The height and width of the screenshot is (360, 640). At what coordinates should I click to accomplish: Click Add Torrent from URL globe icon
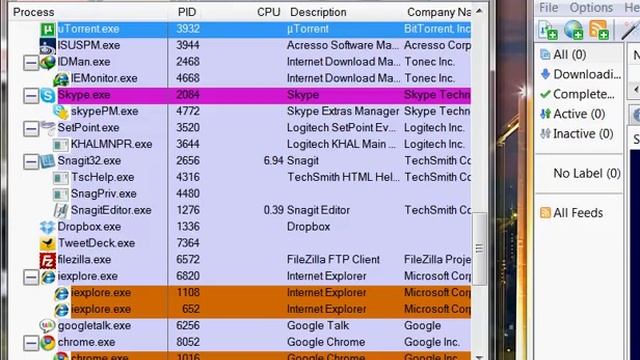click(x=573, y=30)
